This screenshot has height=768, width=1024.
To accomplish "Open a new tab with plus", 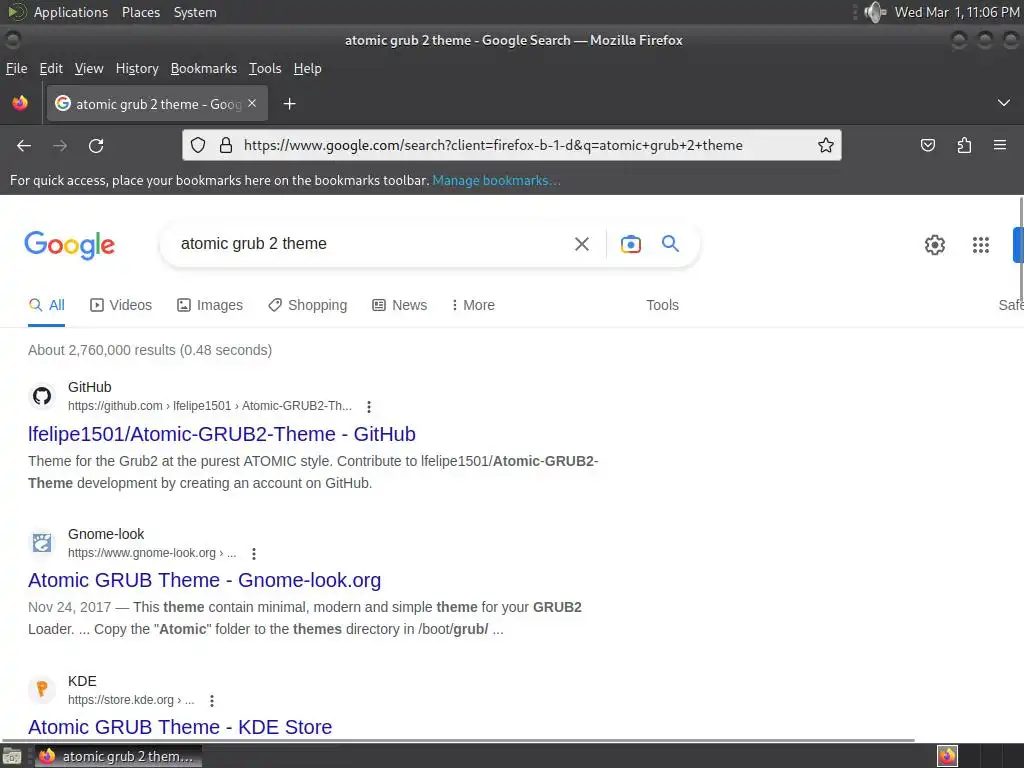I will tap(289, 104).
